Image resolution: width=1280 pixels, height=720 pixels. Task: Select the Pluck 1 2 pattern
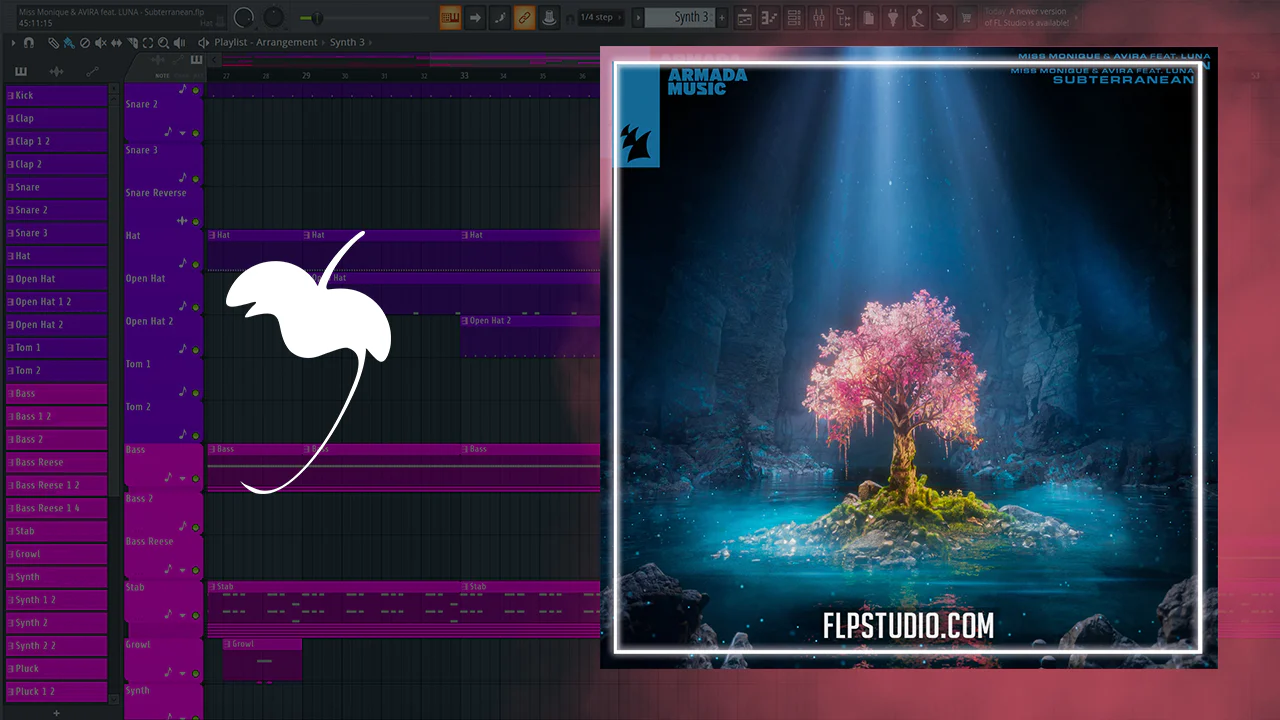56,691
